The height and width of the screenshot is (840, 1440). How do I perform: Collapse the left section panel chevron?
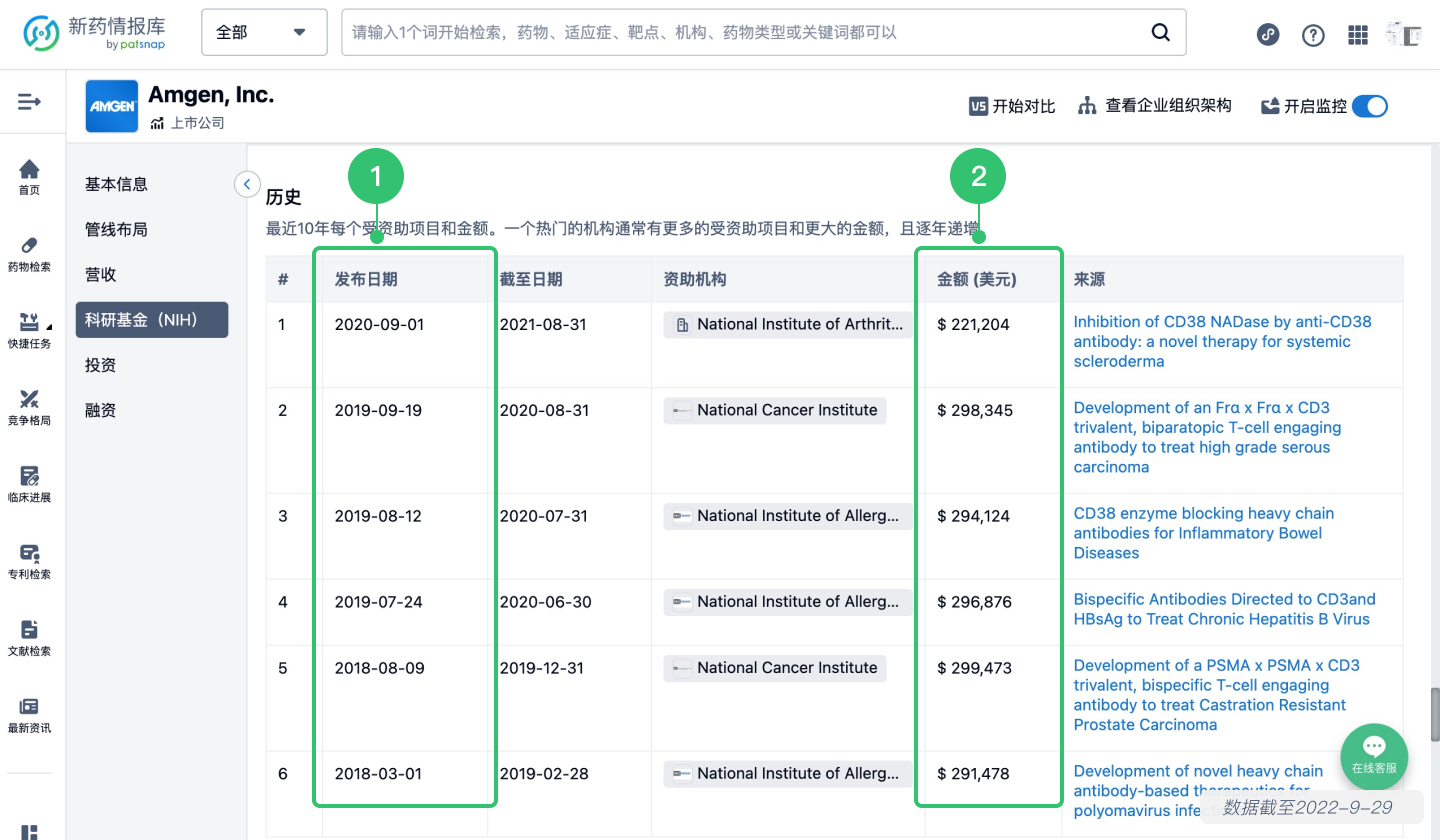click(x=247, y=184)
